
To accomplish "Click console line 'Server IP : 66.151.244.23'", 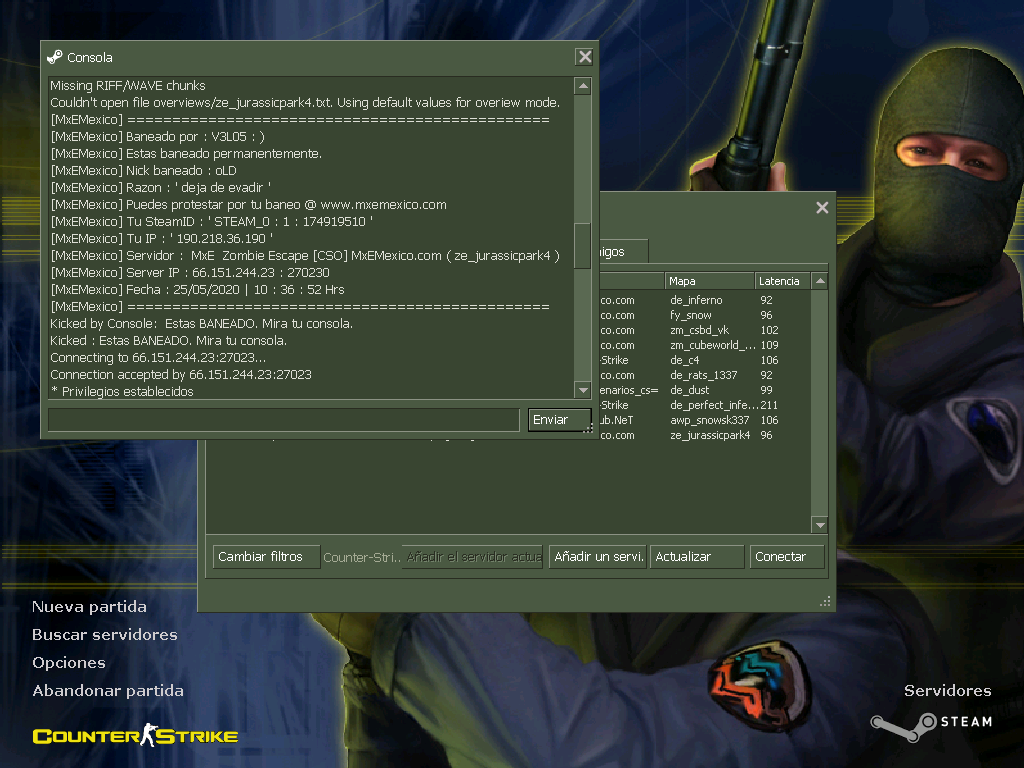I will (x=190, y=272).
